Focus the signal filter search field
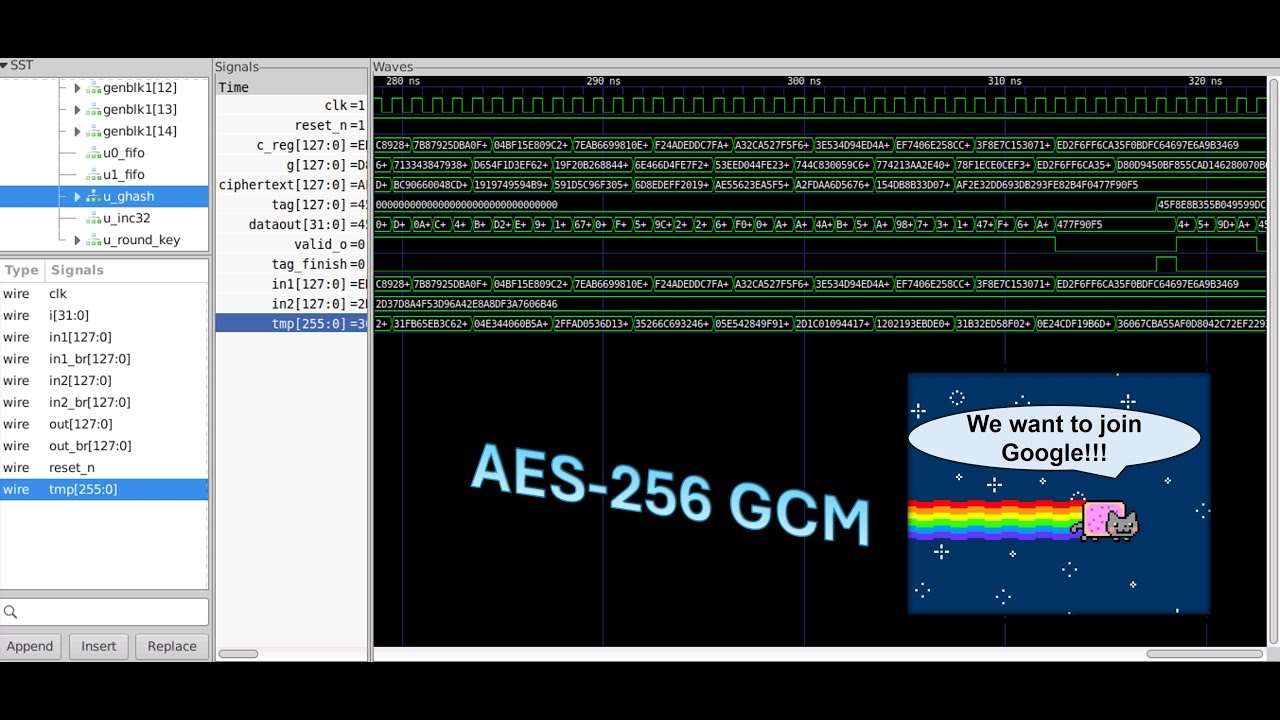 tap(104, 612)
